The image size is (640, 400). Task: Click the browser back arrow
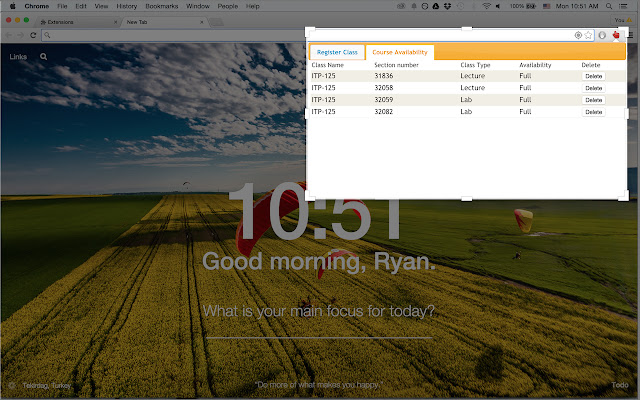coord(9,35)
